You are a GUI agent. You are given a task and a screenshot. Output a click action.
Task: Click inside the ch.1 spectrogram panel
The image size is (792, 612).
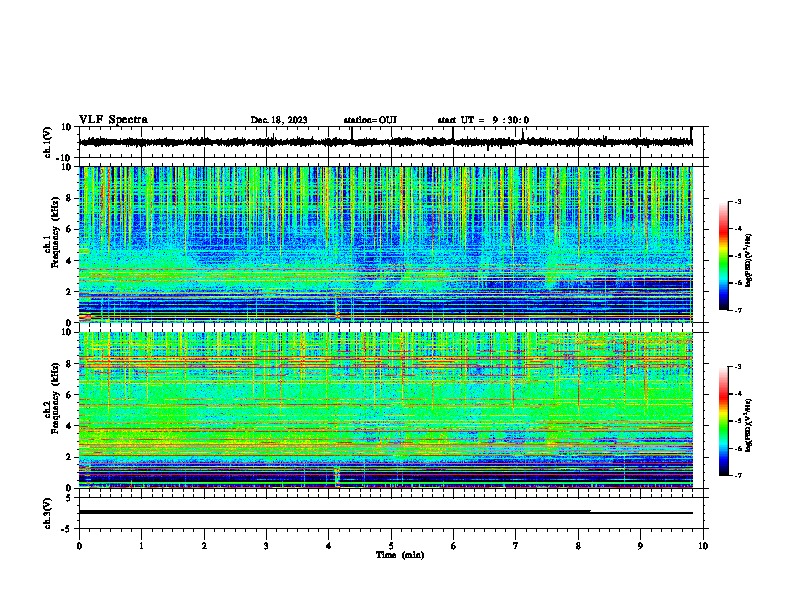click(386, 244)
